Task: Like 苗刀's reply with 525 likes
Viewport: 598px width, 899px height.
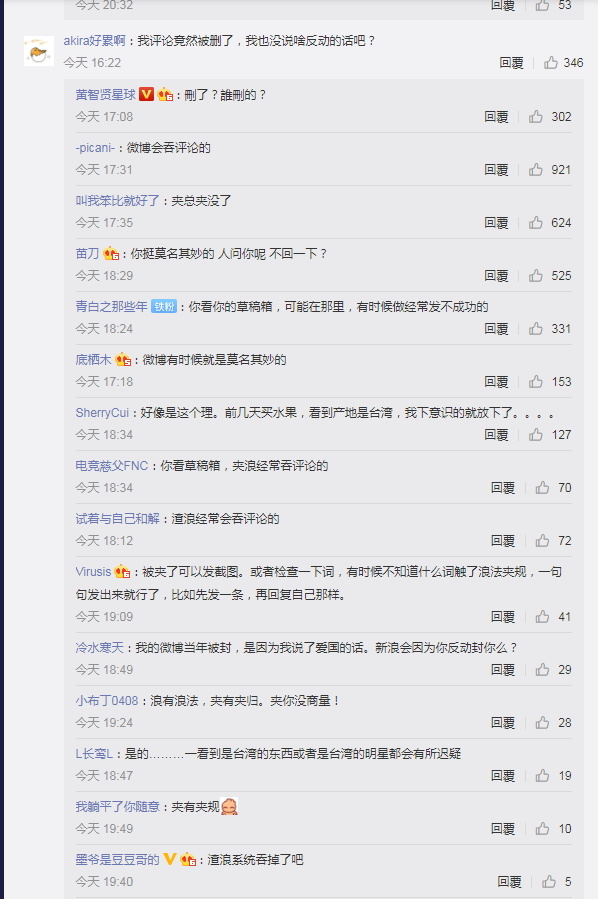Action: tap(536, 276)
